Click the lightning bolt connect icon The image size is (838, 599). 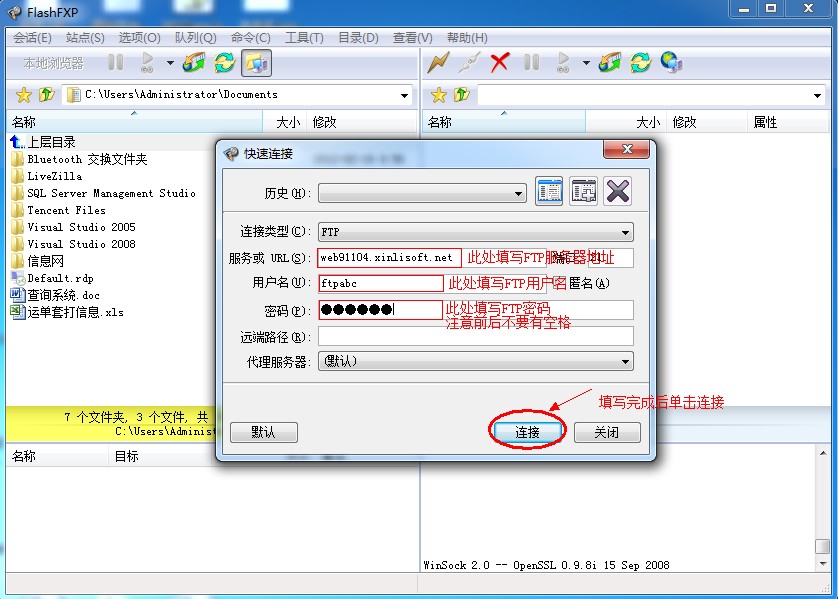(438, 63)
